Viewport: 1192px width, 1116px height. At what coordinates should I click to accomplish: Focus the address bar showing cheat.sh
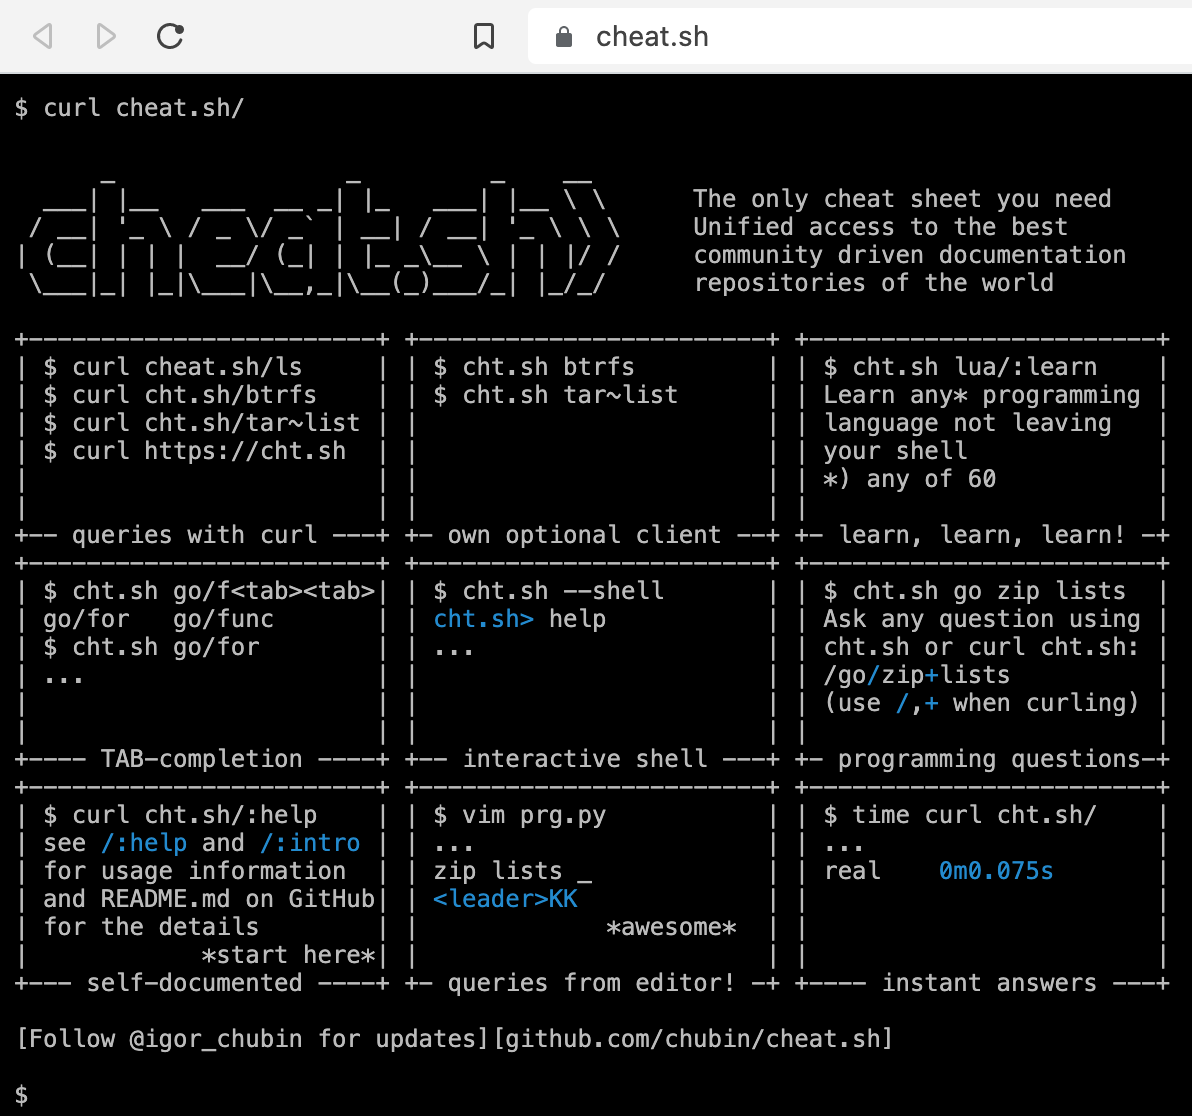[x=859, y=36]
